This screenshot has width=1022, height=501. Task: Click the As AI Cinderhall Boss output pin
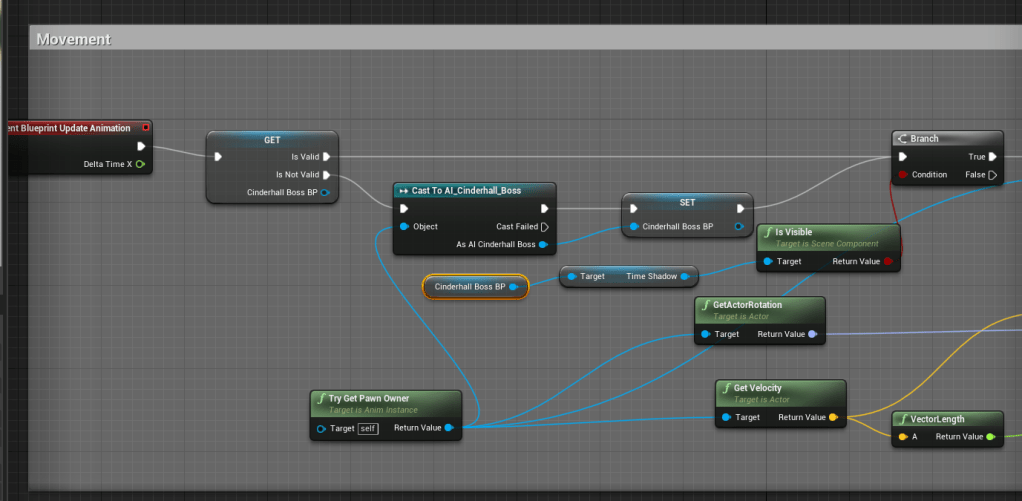[543, 245]
